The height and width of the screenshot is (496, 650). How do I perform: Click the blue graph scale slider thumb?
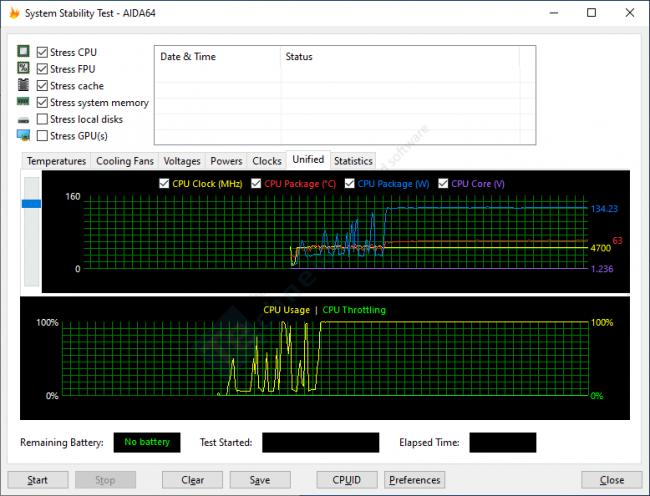click(x=32, y=203)
